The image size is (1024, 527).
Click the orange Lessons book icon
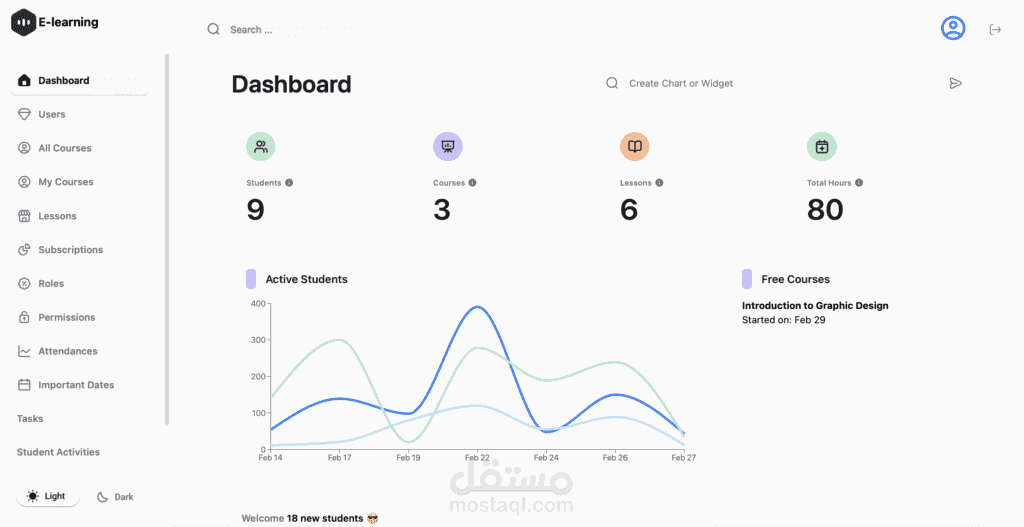(635, 146)
